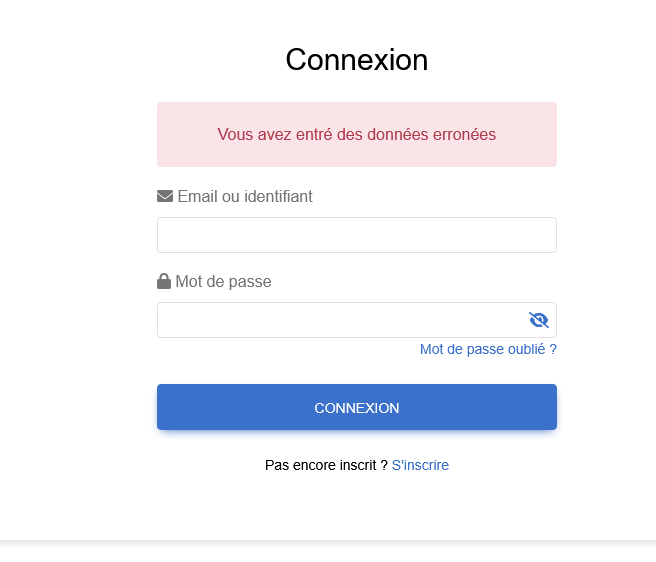Screen dimensions: 656x562
Task: Click the Connexion page heading
Action: point(357,60)
